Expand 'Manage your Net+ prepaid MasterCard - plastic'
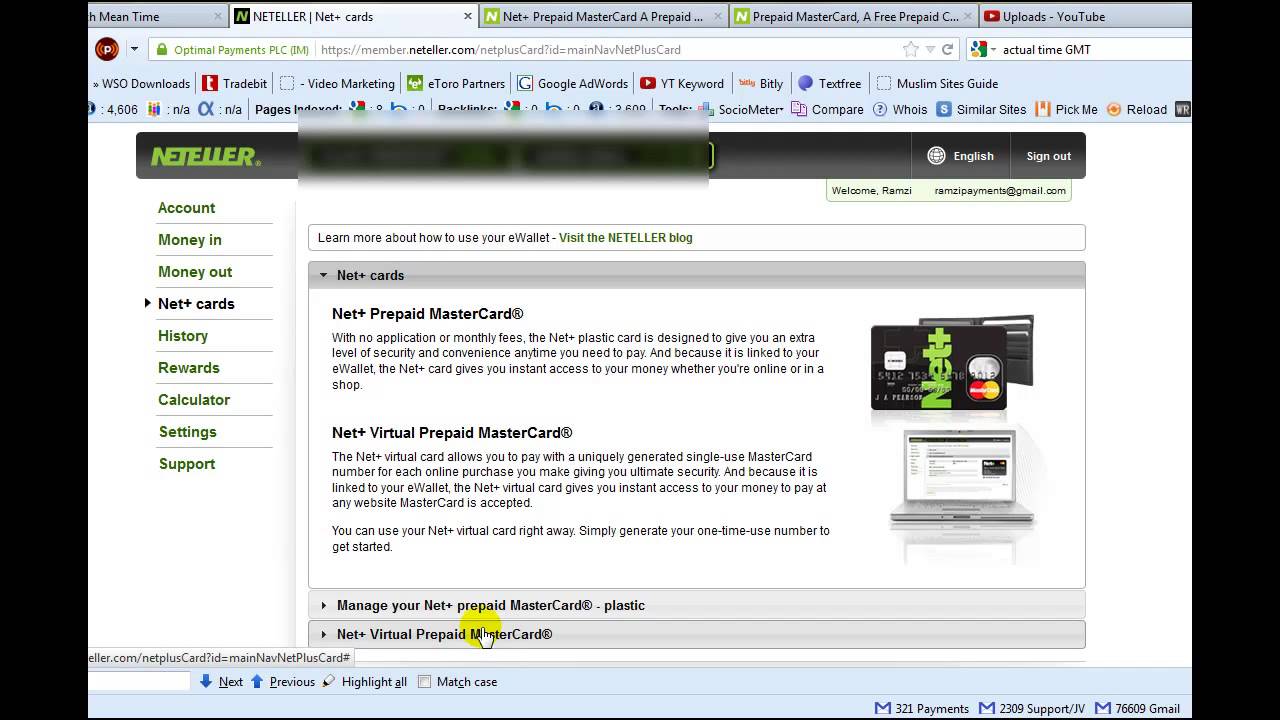The image size is (1280, 720). (x=696, y=605)
